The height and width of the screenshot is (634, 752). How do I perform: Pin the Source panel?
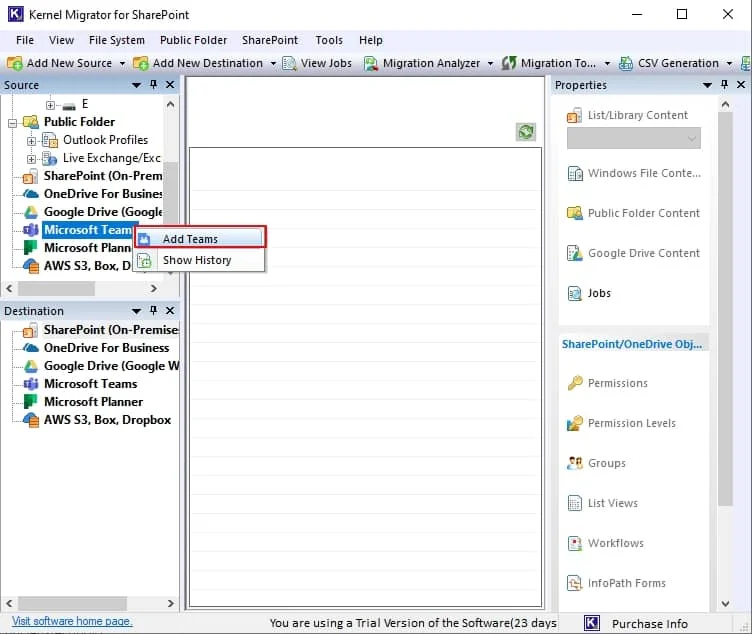(x=153, y=84)
